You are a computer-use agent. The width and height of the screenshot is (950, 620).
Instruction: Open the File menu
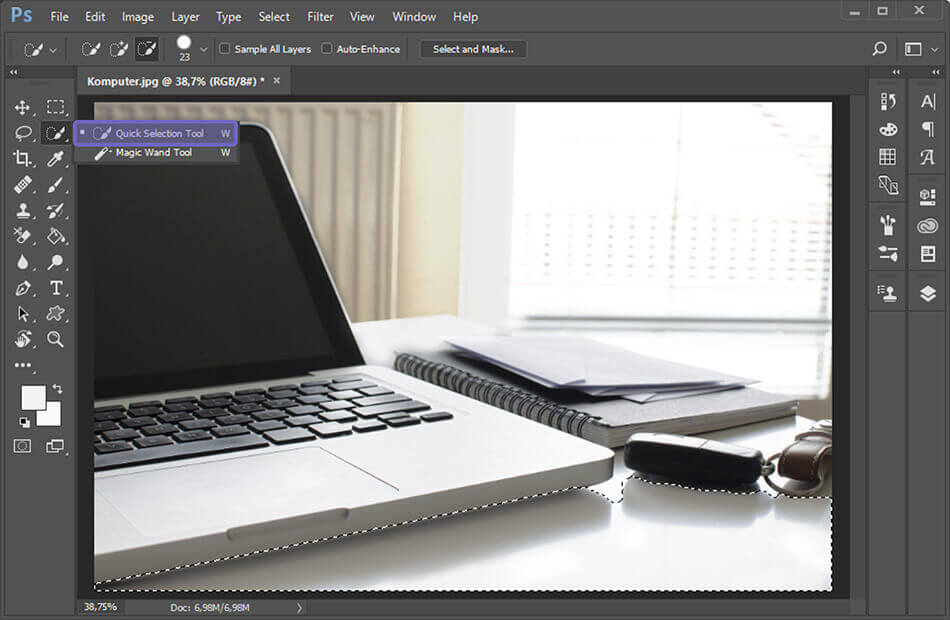[59, 17]
